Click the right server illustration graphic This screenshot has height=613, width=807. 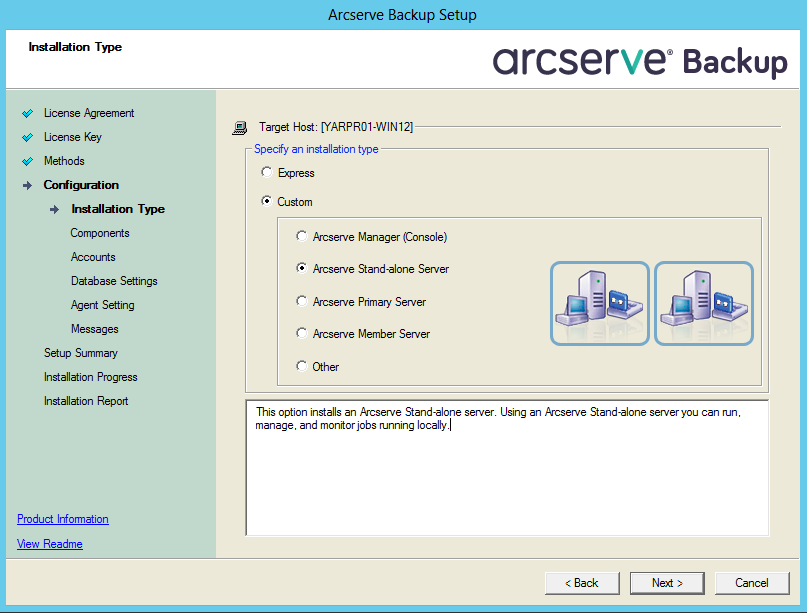tap(704, 303)
